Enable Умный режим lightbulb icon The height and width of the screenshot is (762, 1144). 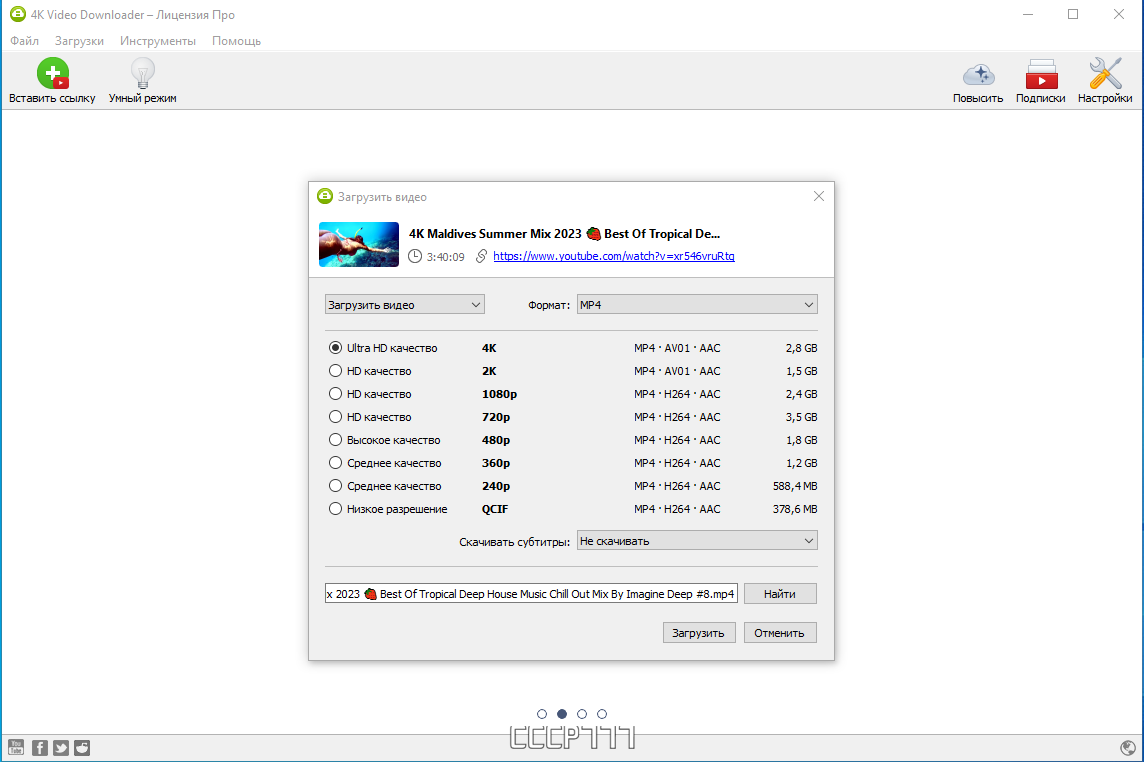[142, 74]
